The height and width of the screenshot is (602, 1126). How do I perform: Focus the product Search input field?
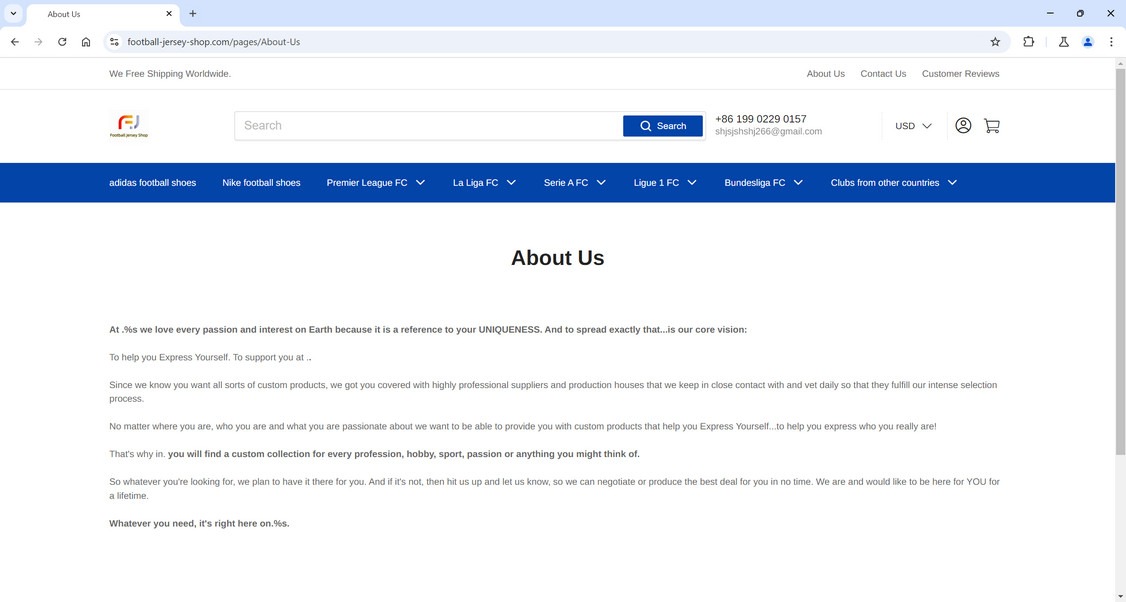[x=429, y=126]
